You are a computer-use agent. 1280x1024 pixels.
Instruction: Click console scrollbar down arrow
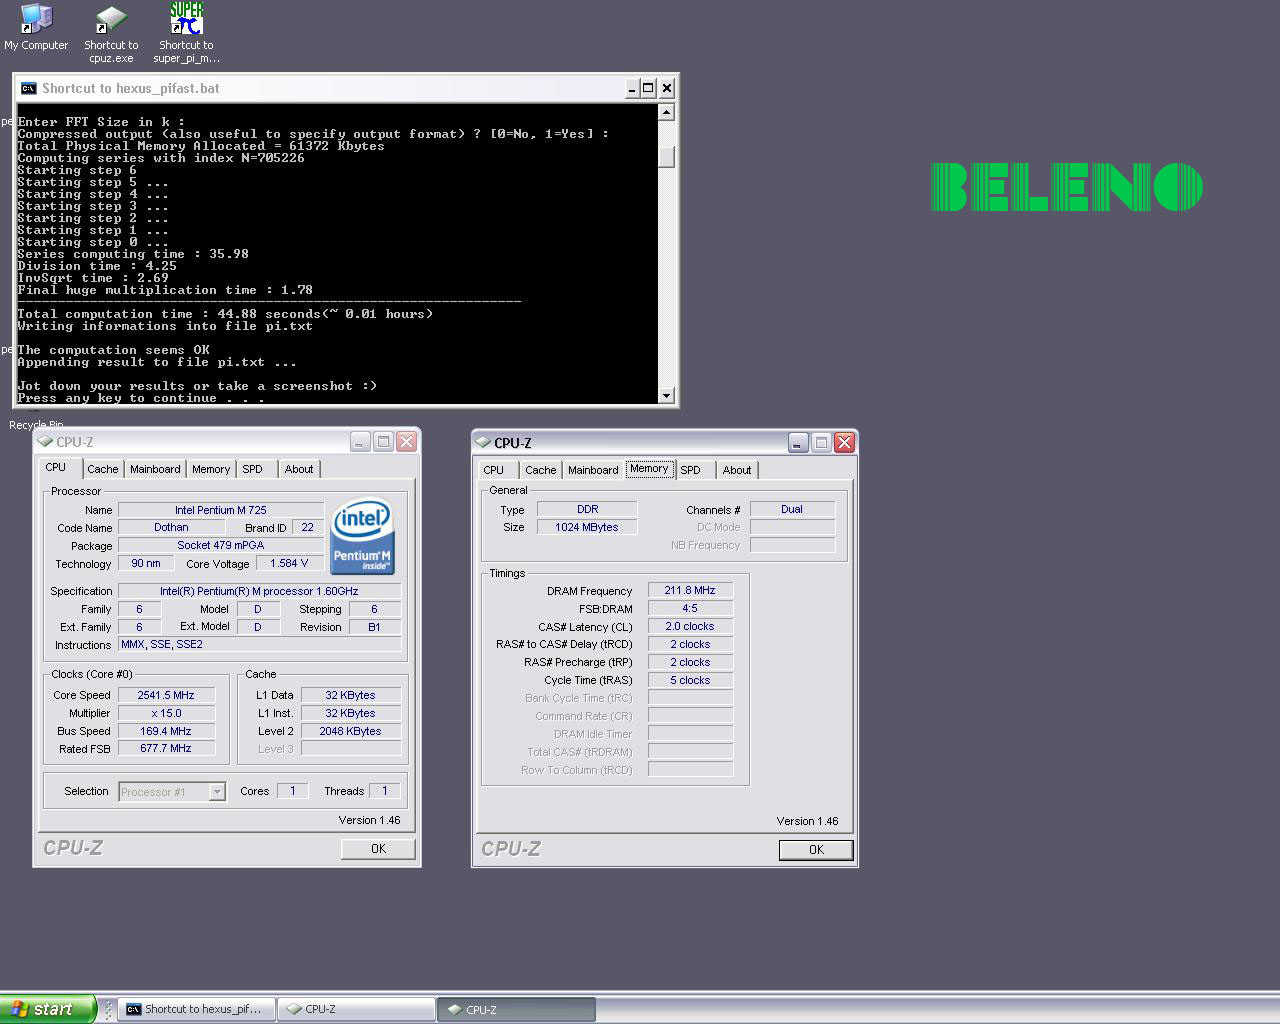[667, 396]
